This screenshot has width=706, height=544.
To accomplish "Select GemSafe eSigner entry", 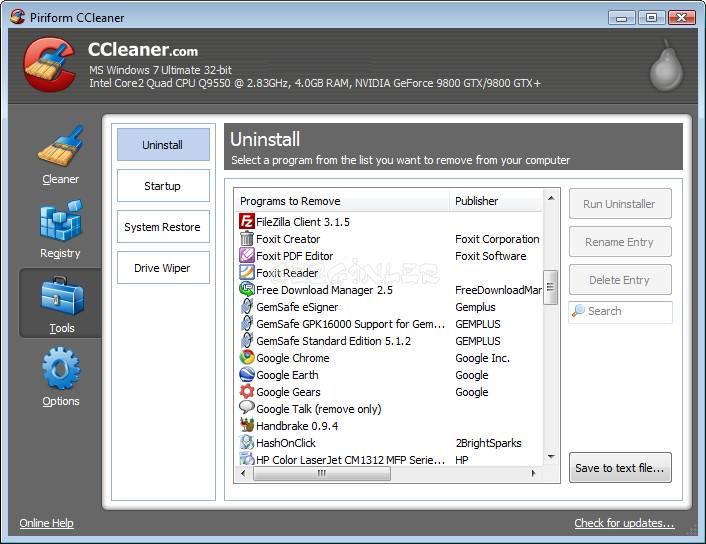I will click(297, 307).
